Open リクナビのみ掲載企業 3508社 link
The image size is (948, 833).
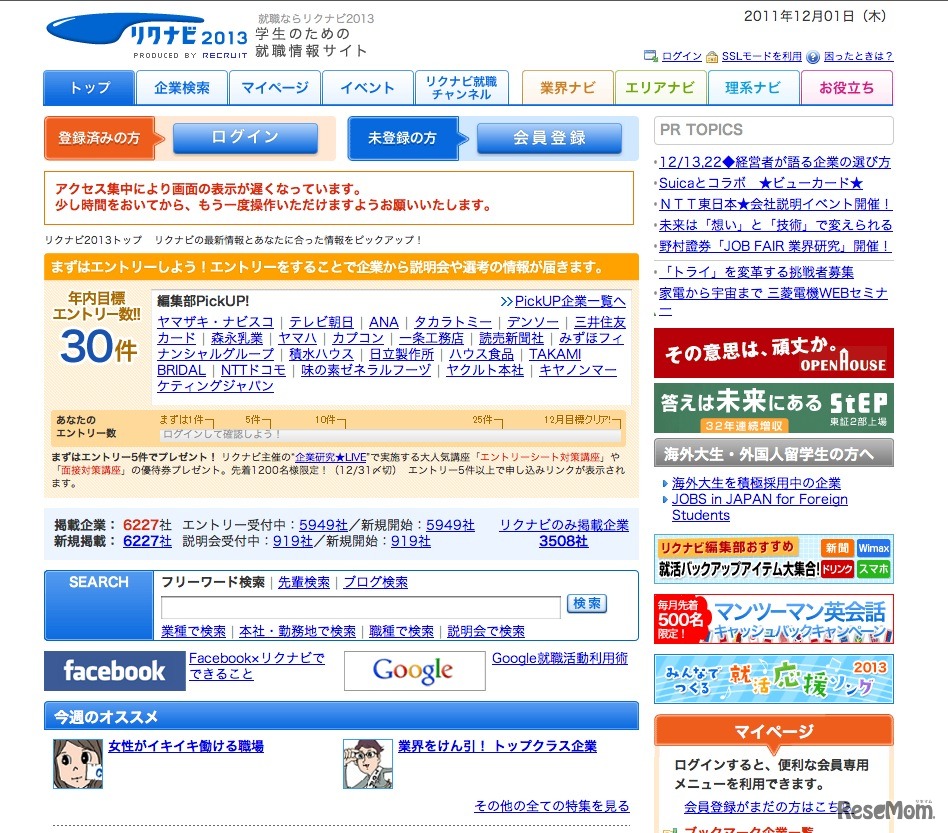coord(563,533)
